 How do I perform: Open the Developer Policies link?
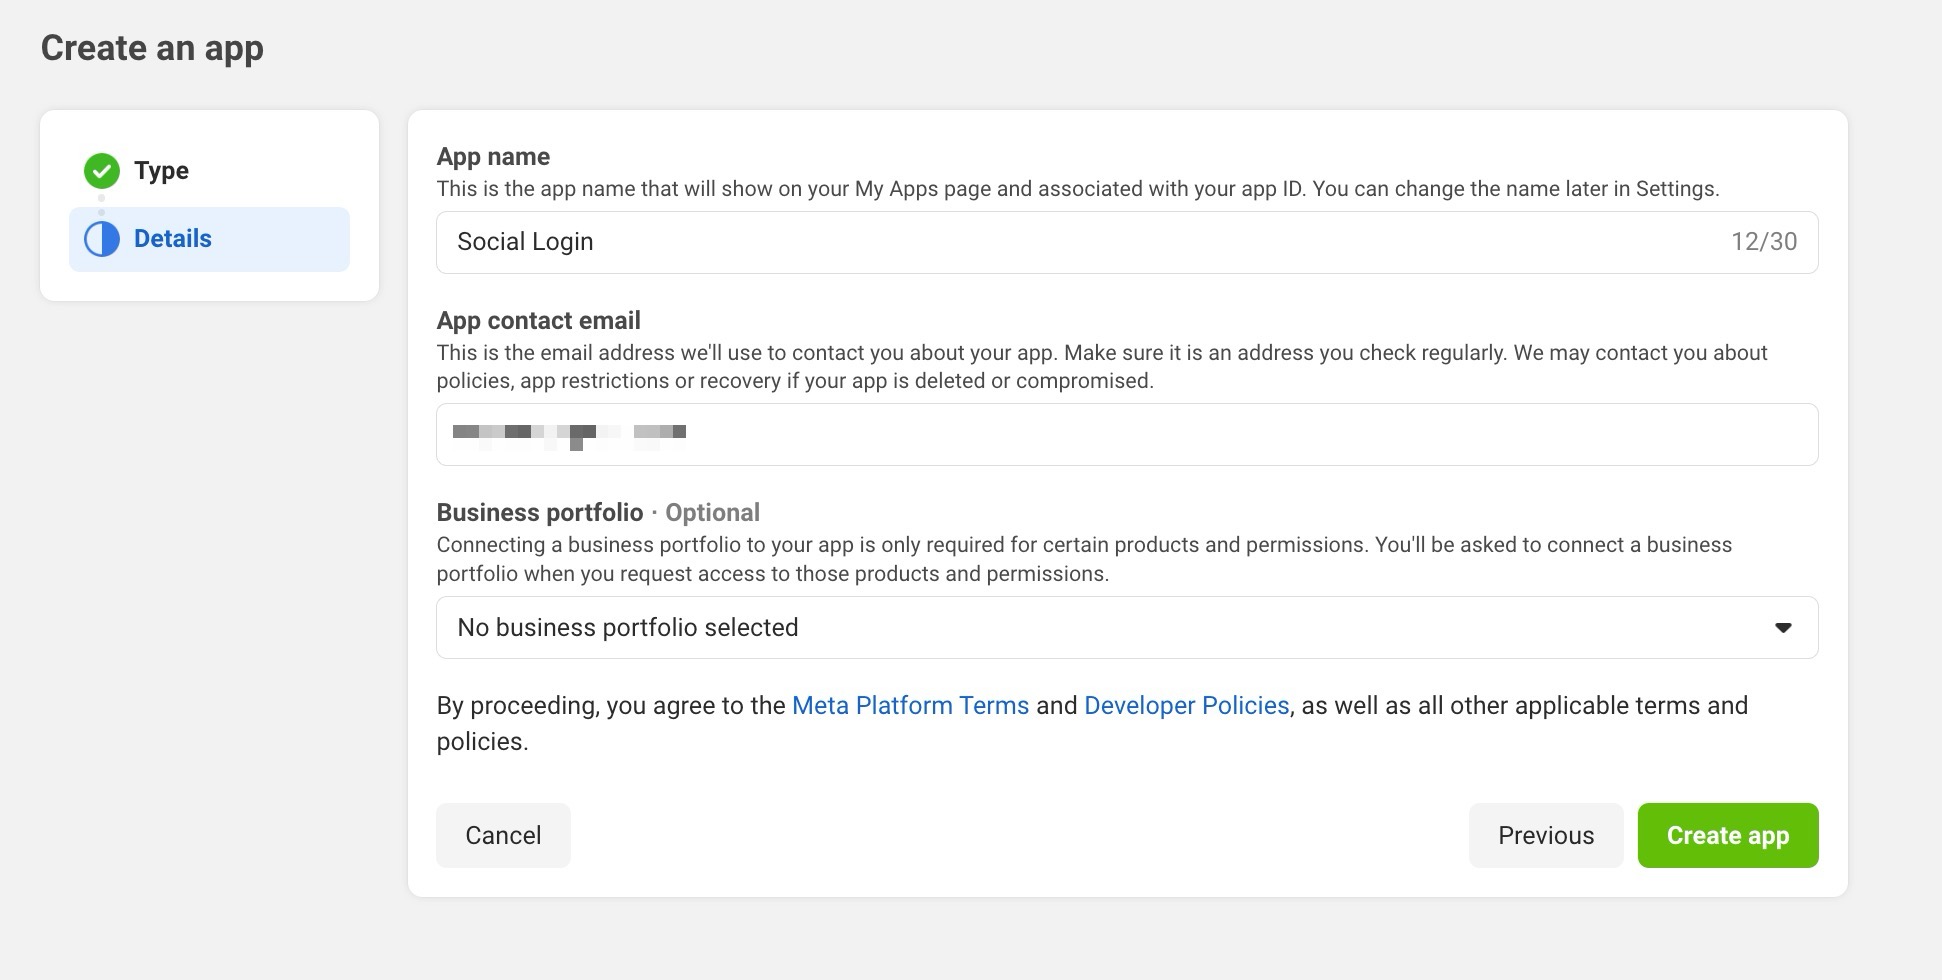tap(1186, 706)
